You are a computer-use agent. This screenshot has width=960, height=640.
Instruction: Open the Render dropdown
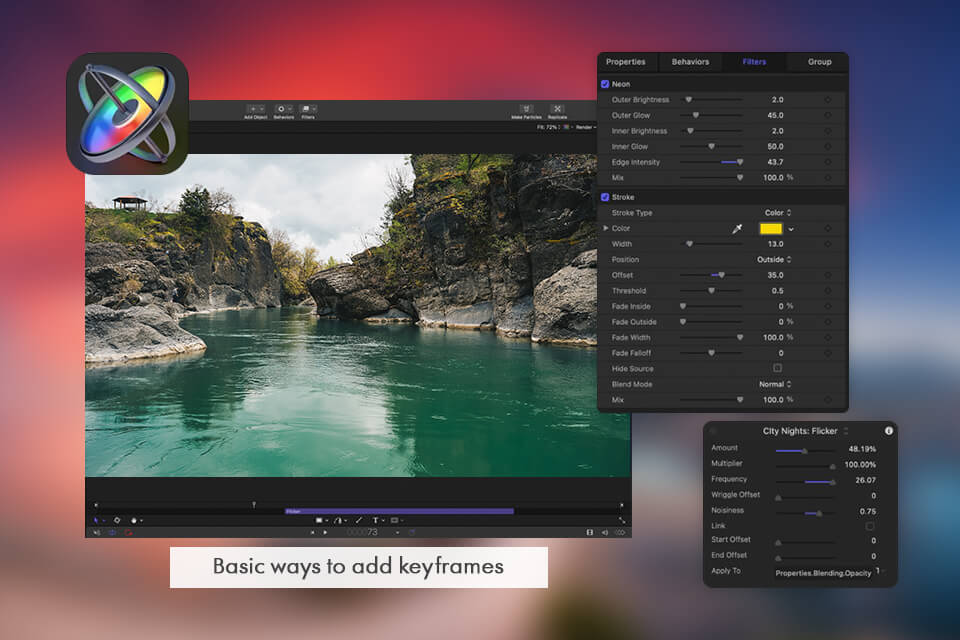coord(586,127)
